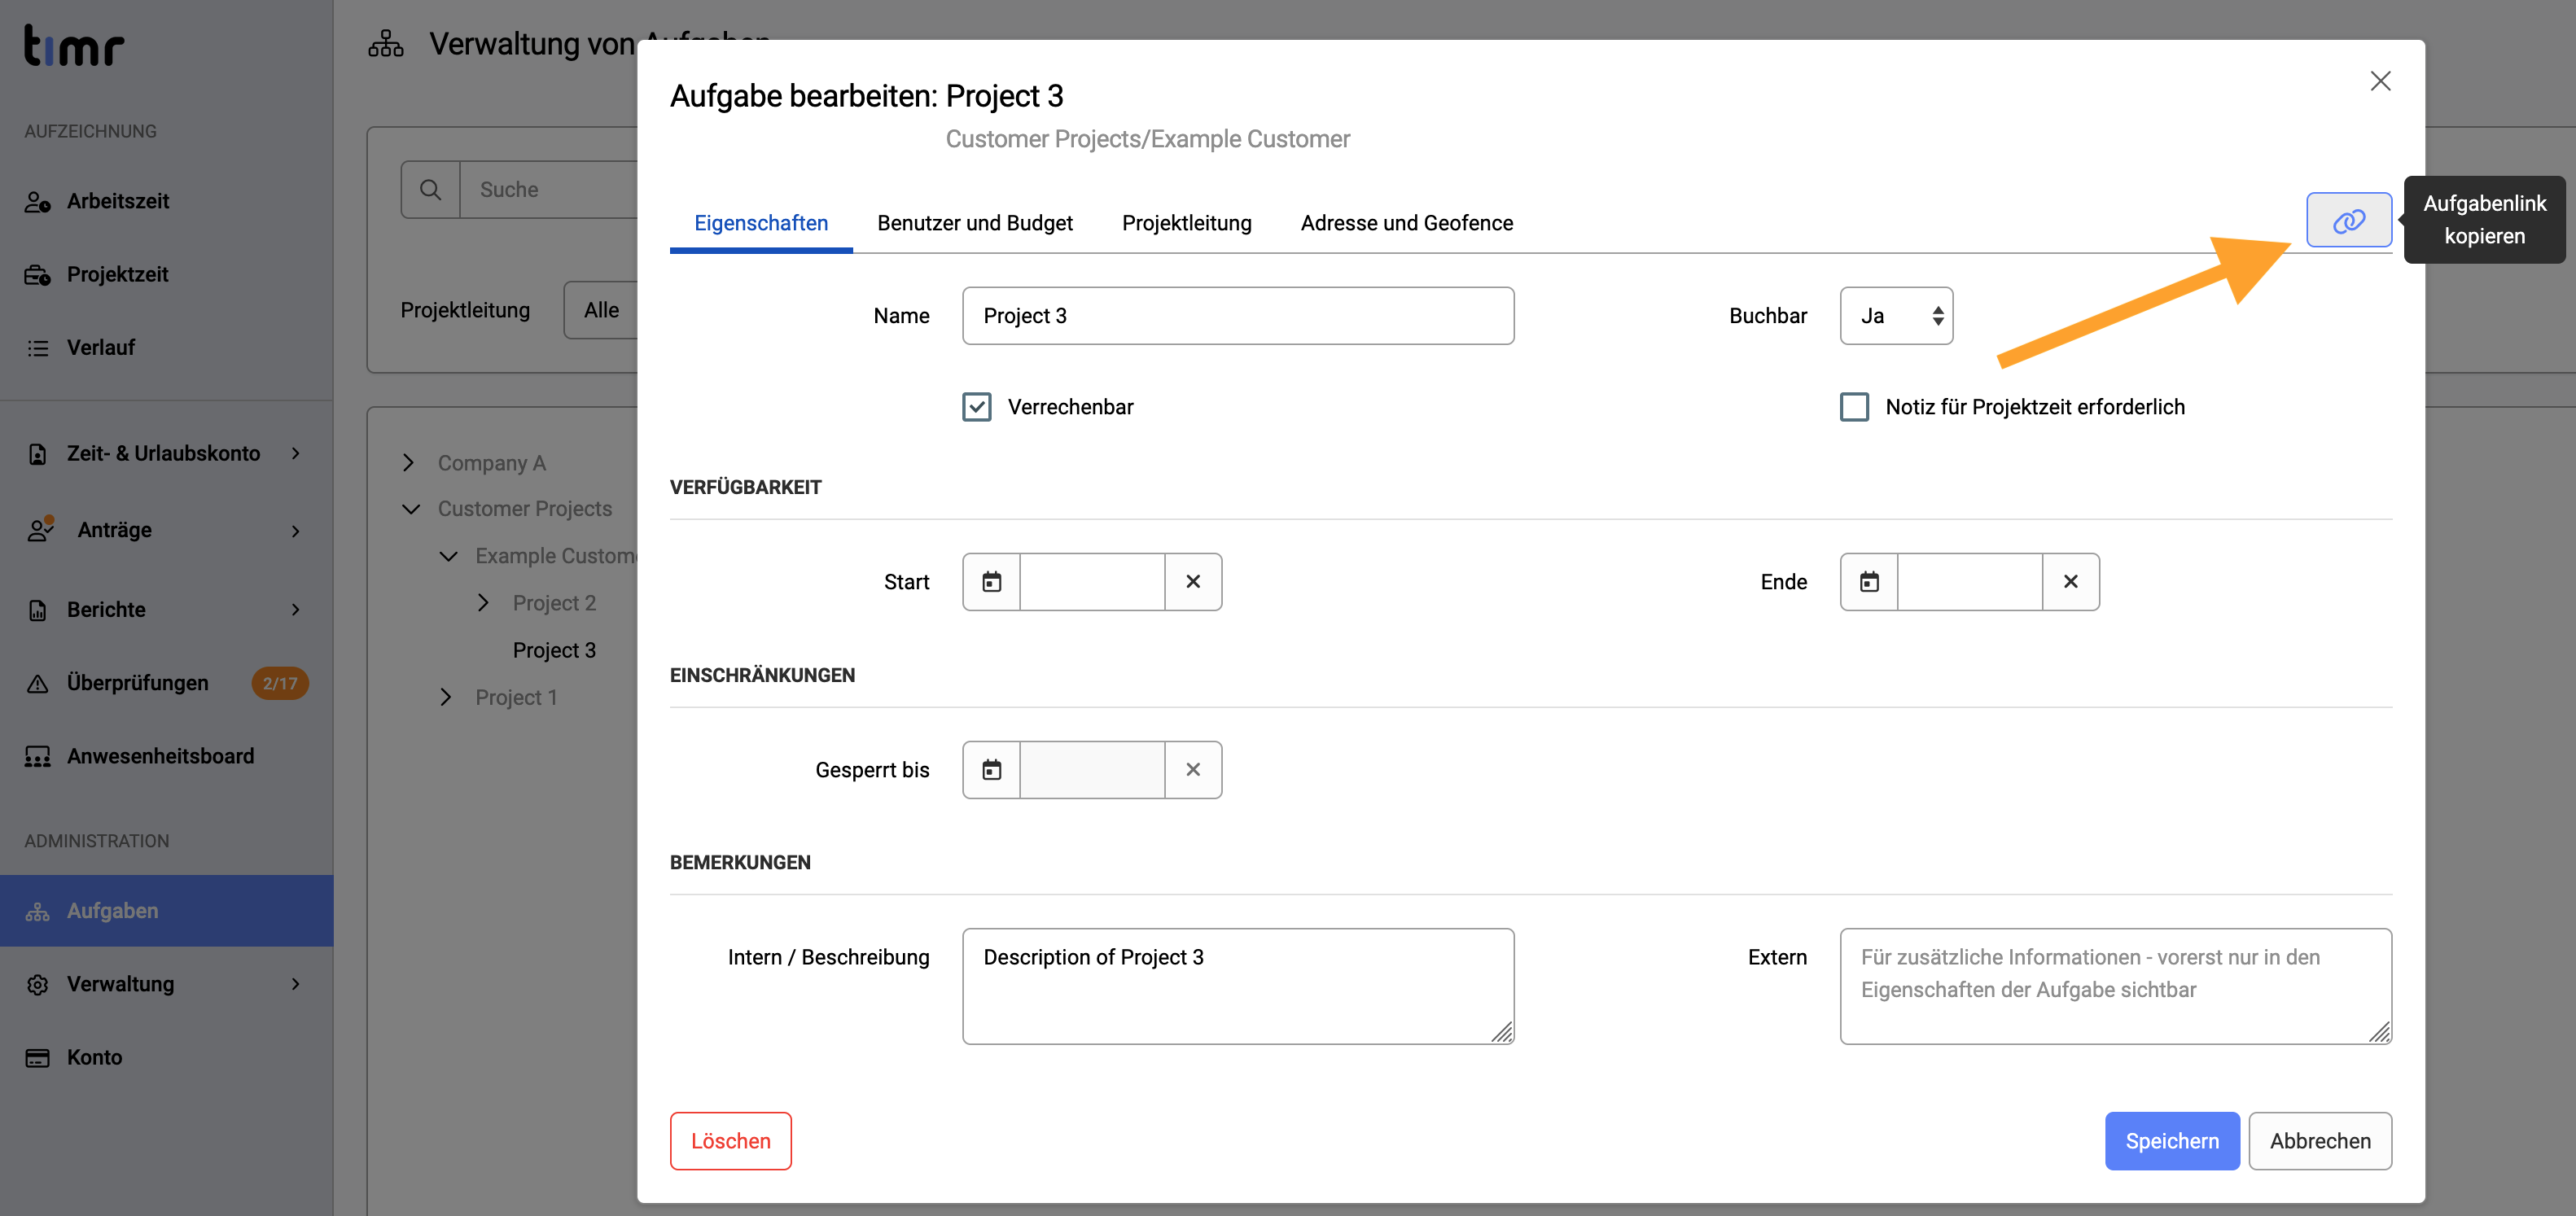The width and height of the screenshot is (2576, 1216).
Task: Expand the Company A tree node
Action: point(408,463)
